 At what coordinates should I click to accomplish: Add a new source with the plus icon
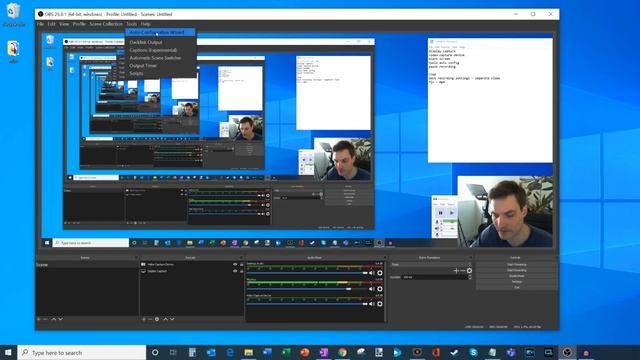coord(144,319)
